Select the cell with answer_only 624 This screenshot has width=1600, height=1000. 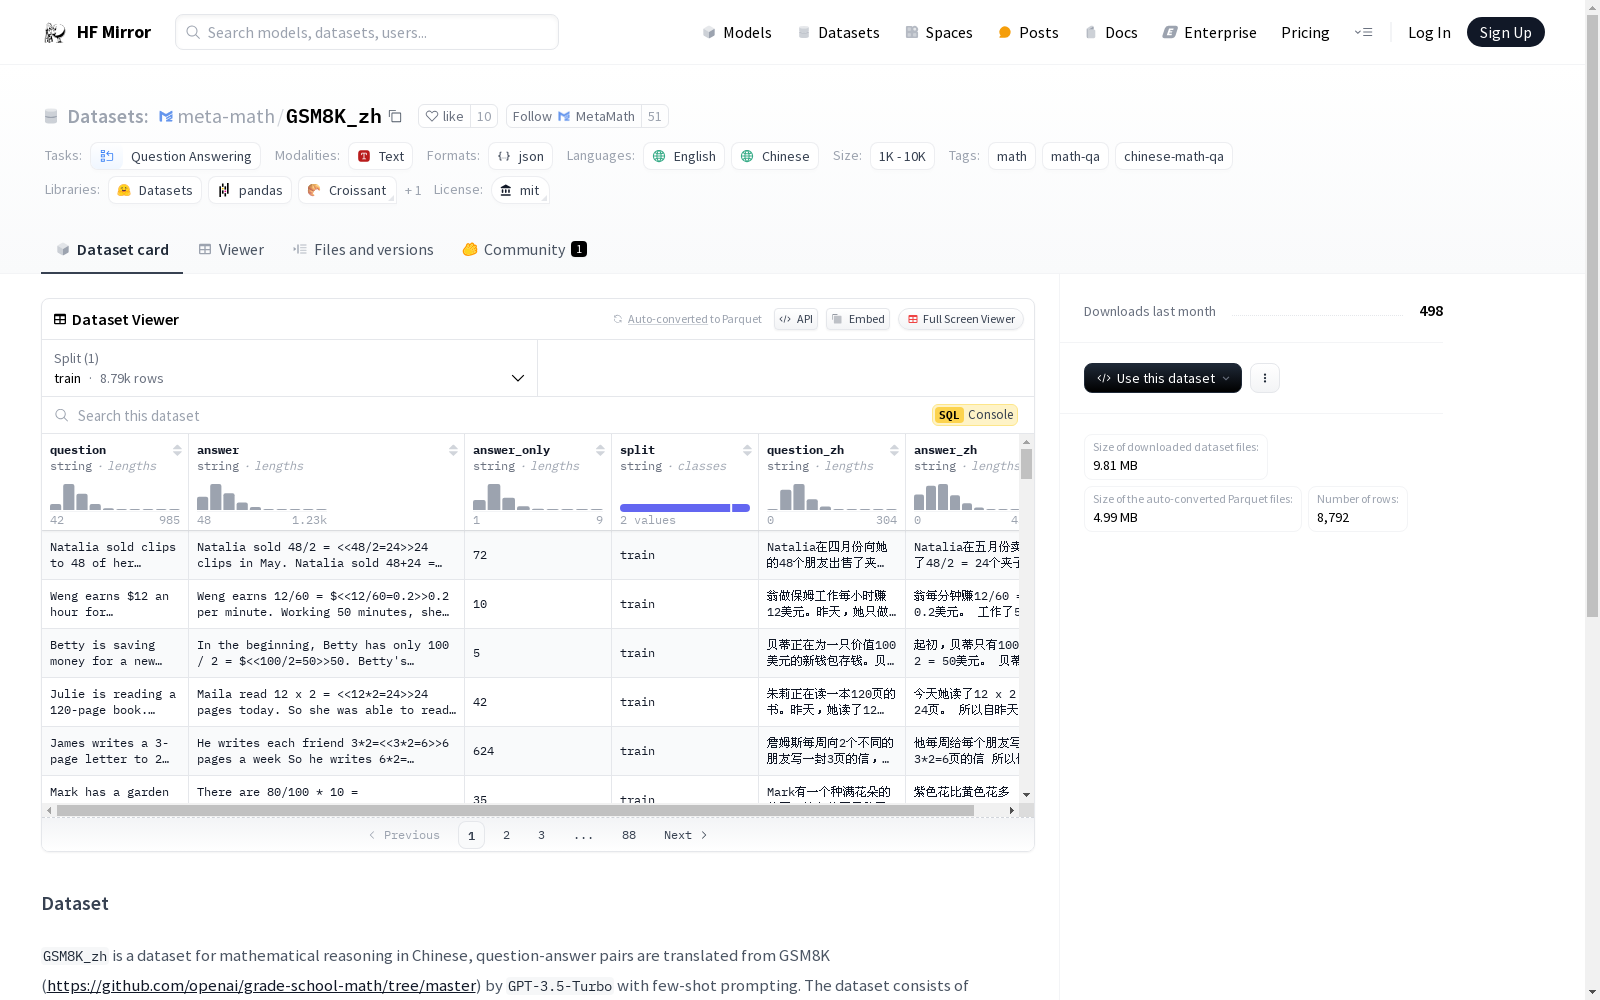tap(538, 751)
